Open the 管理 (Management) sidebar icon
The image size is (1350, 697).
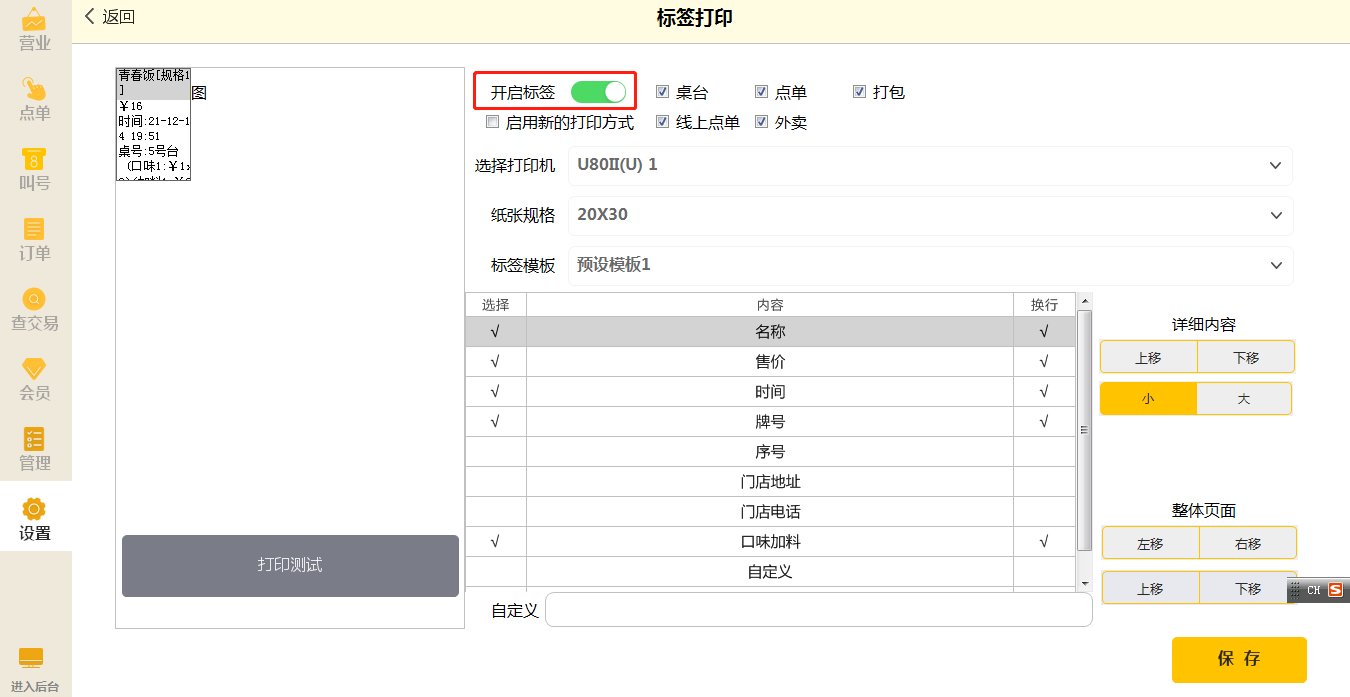click(34, 450)
